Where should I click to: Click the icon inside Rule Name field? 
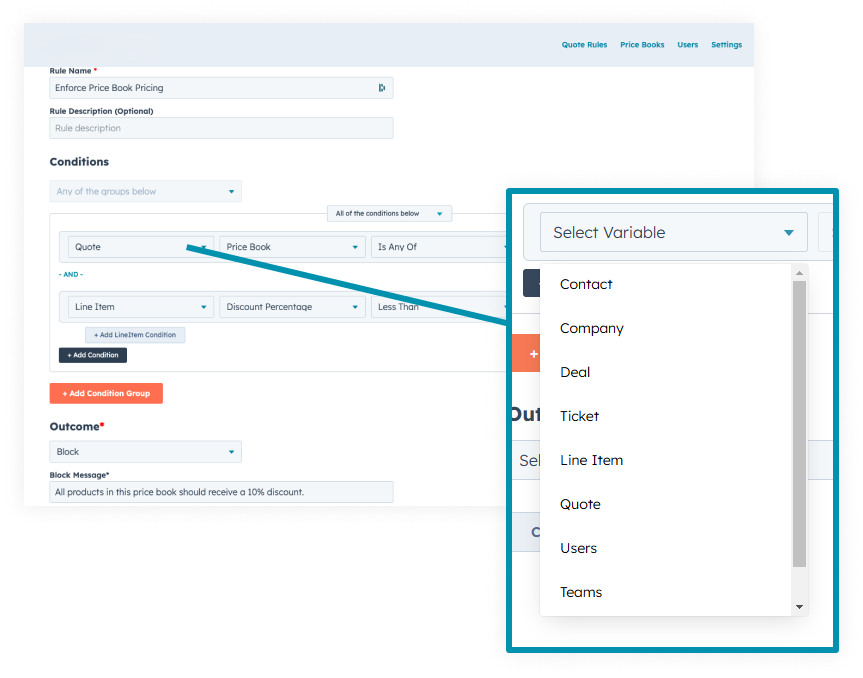click(x=382, y=88)
